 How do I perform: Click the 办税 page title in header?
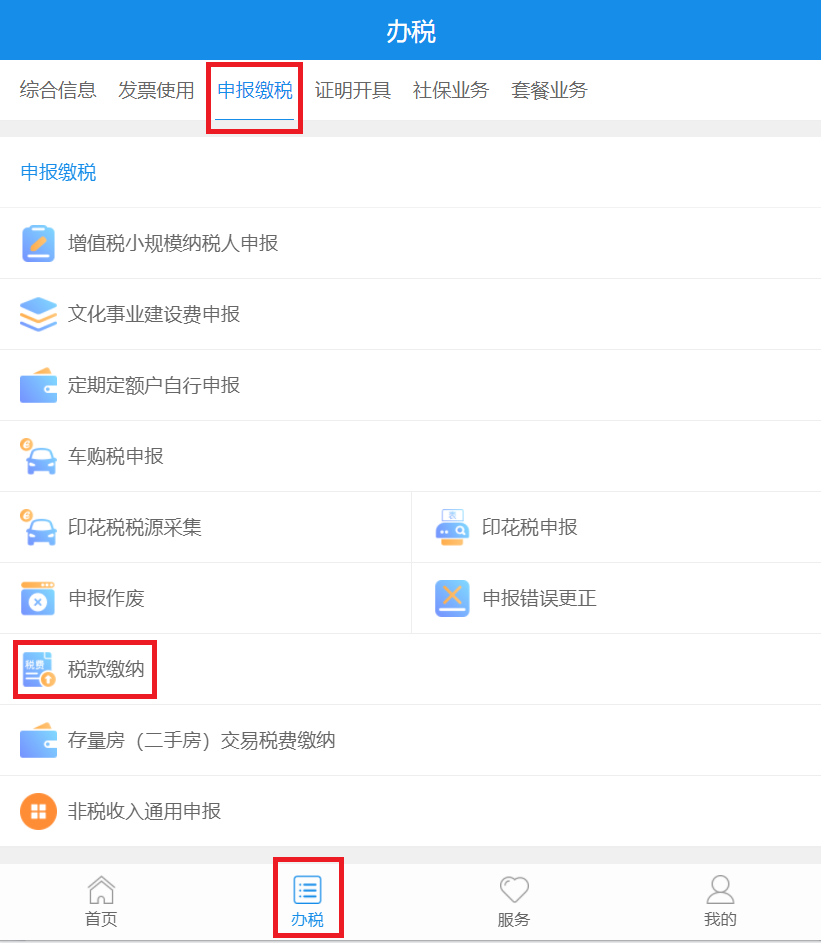click(411, 31)
